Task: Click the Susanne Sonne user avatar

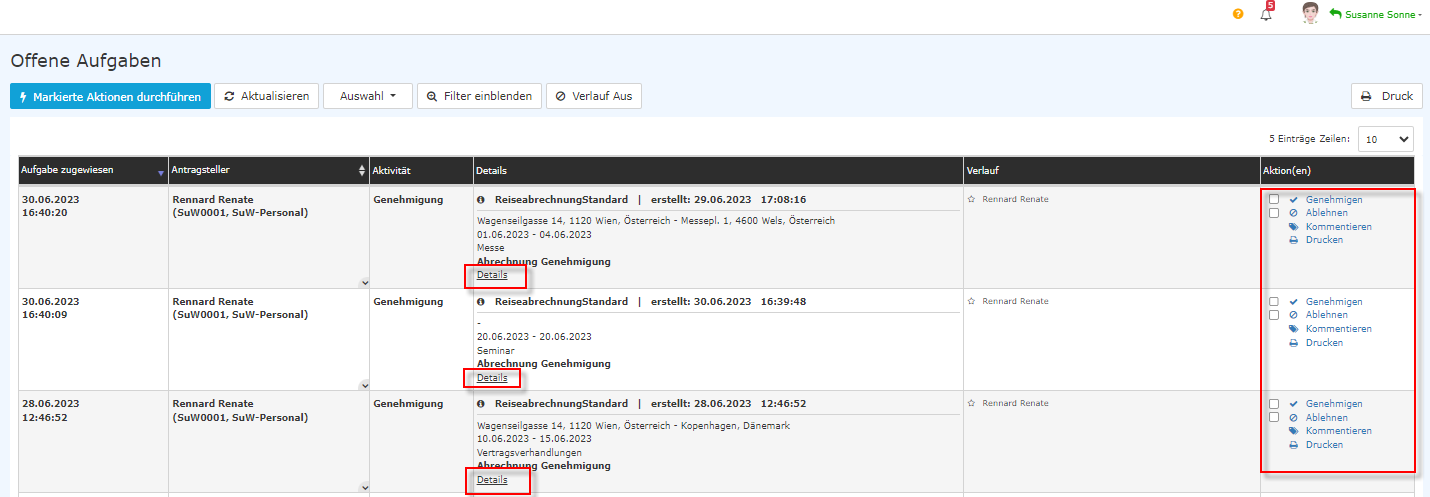Action: (1310, 13)
